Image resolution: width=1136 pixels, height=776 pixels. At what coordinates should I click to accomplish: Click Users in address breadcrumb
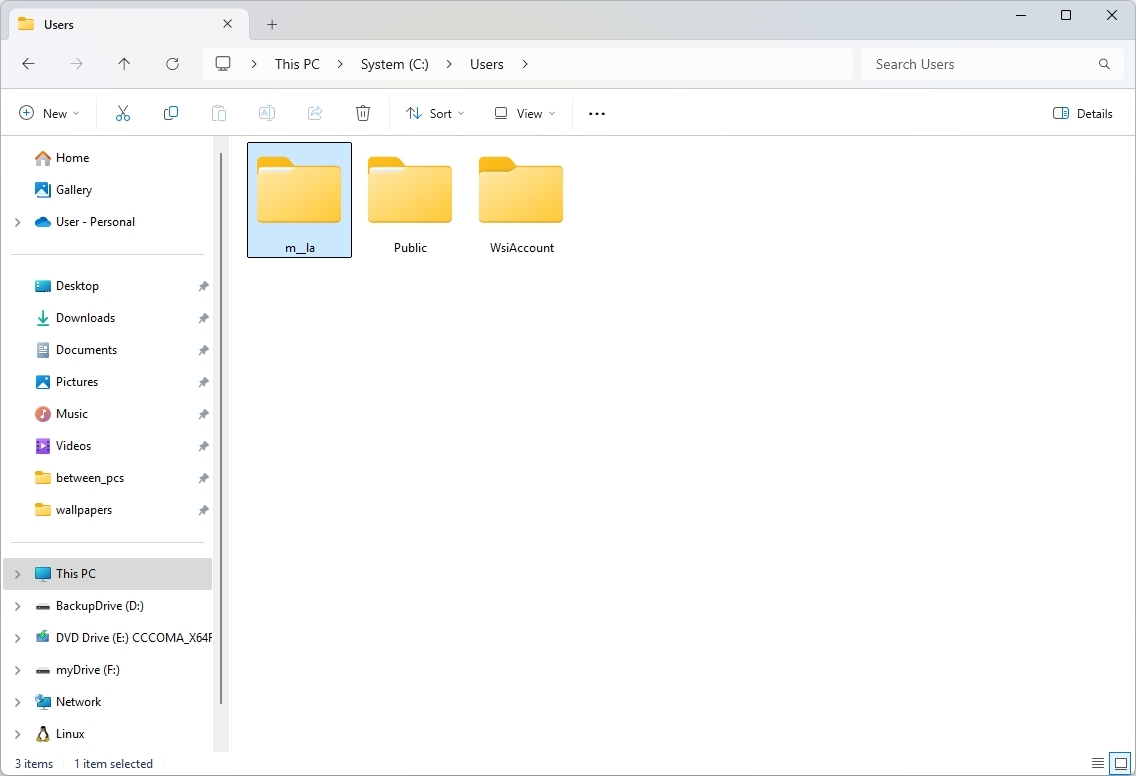click(487, 64)
